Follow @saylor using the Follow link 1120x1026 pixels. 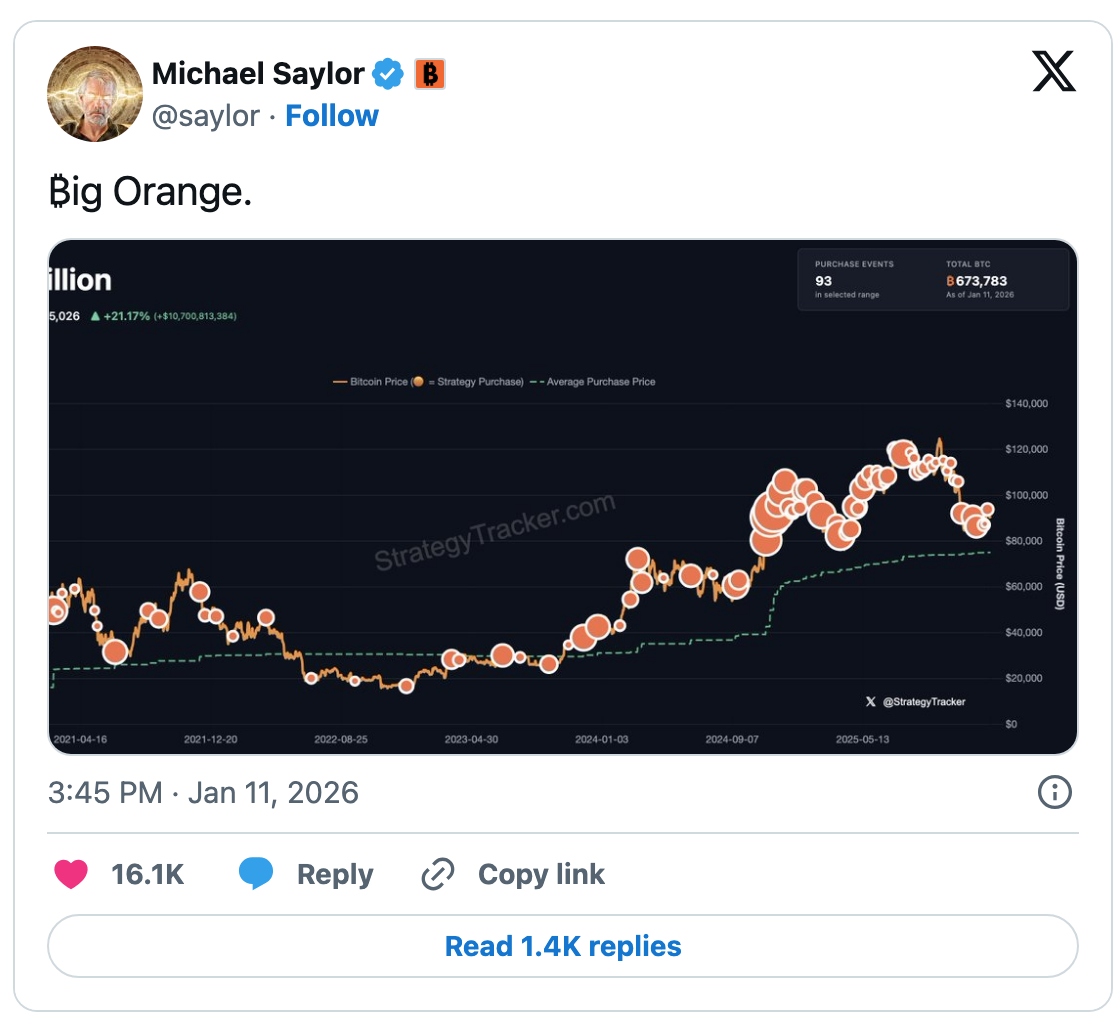click(331, 115)
